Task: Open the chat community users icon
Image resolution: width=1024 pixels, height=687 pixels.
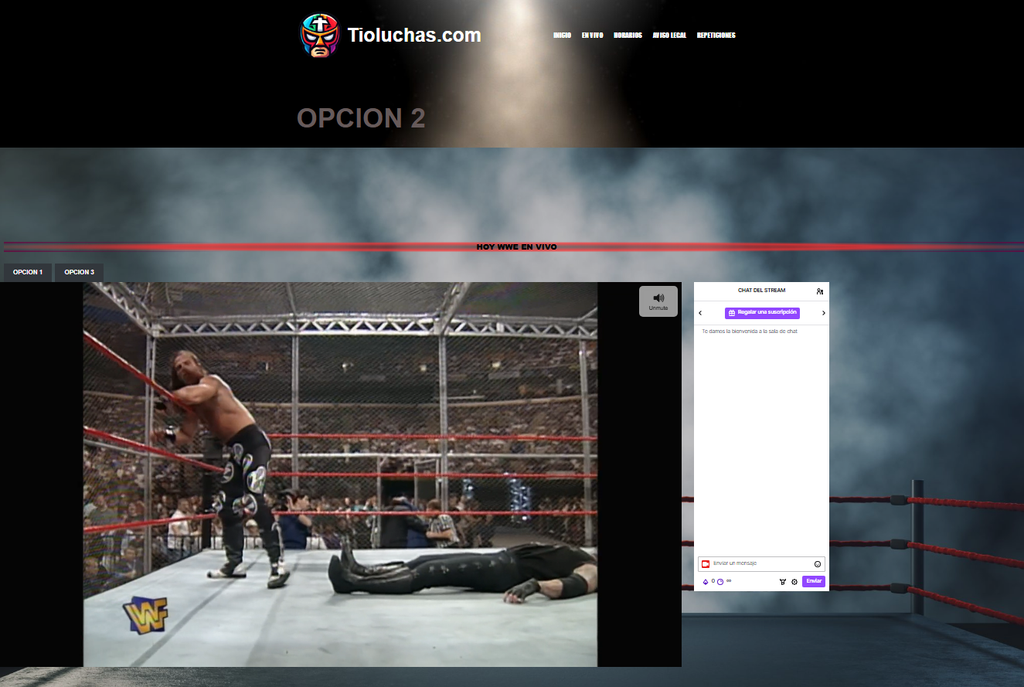Action: 820,291
